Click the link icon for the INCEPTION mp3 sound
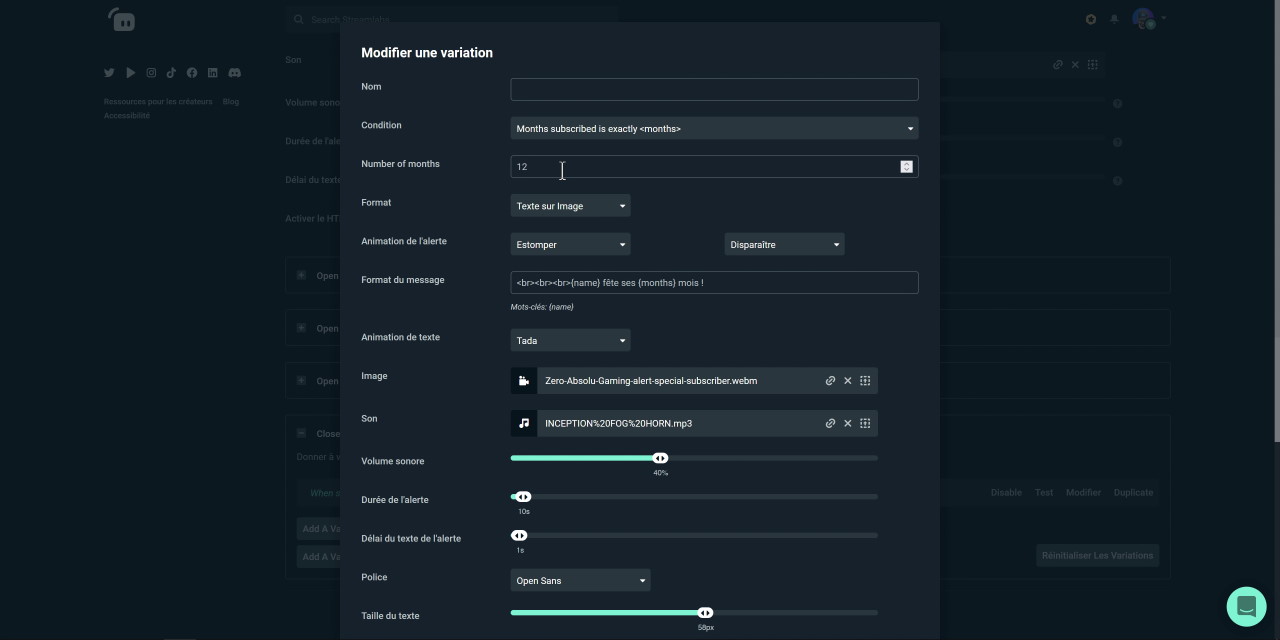The image size is (1280, 640). tap(830, 424)
